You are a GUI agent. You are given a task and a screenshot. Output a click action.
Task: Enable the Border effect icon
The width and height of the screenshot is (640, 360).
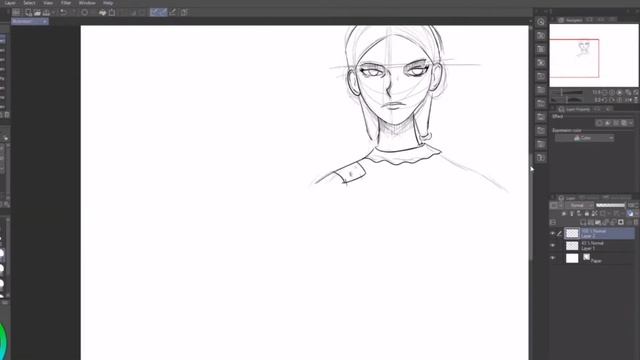[599, 123]
